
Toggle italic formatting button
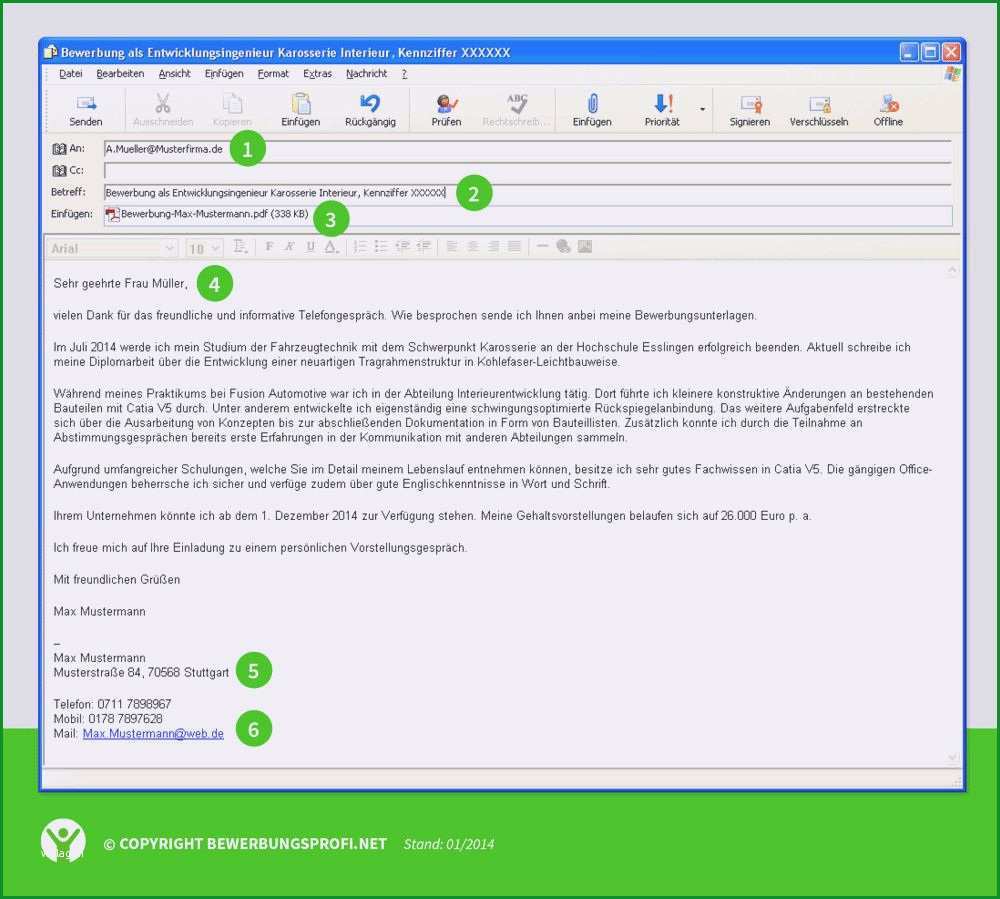290,247
